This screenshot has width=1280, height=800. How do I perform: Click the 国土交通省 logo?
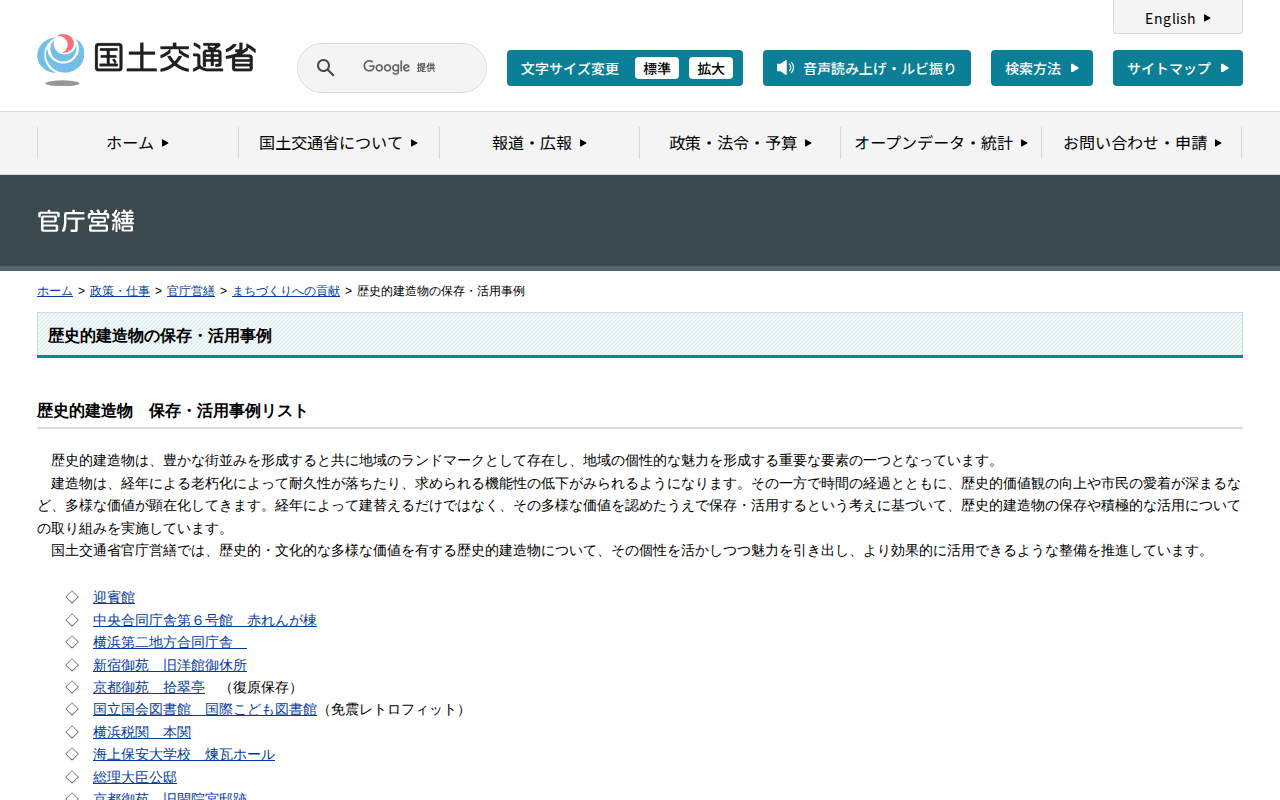pos(147,59)
